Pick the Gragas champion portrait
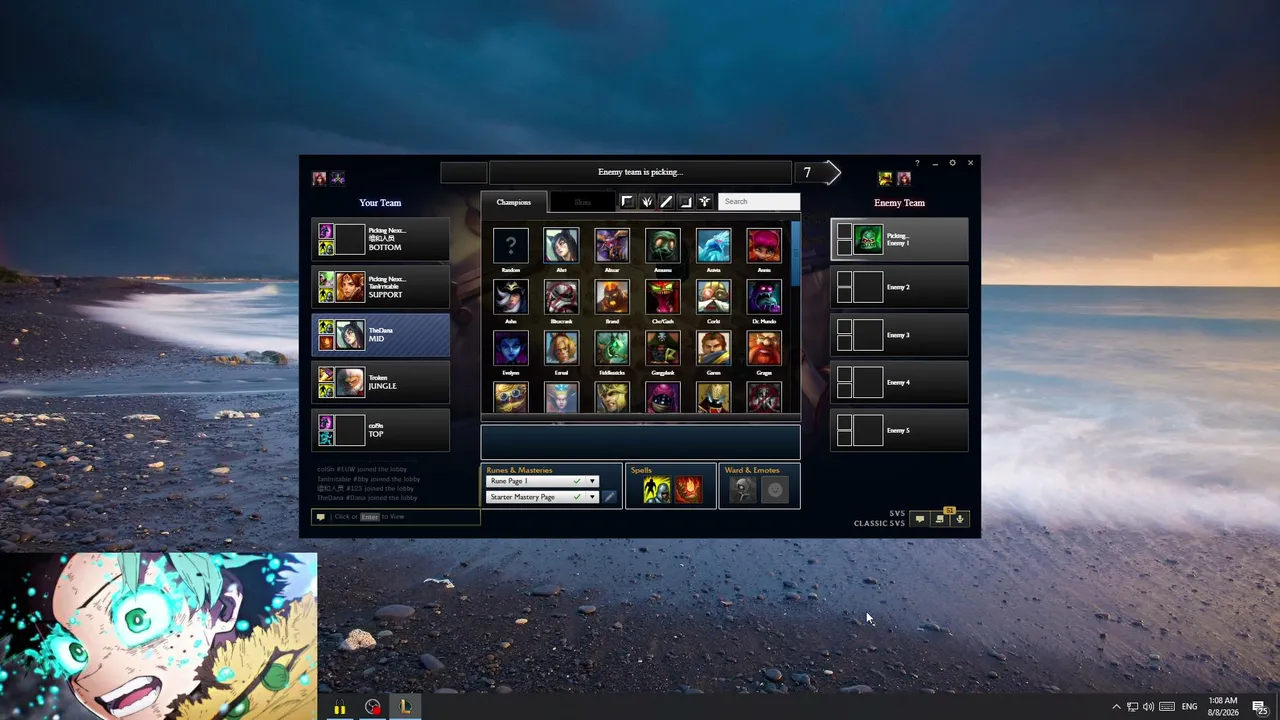1280x720 pixels. (x=764, y=348)
